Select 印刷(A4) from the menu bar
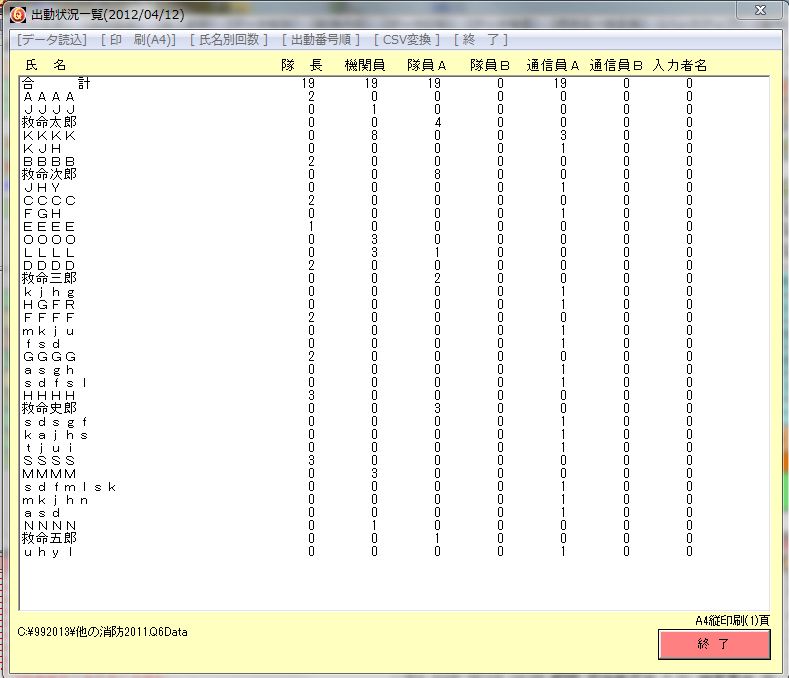The image size is (789, 678). tap(138, 40)
